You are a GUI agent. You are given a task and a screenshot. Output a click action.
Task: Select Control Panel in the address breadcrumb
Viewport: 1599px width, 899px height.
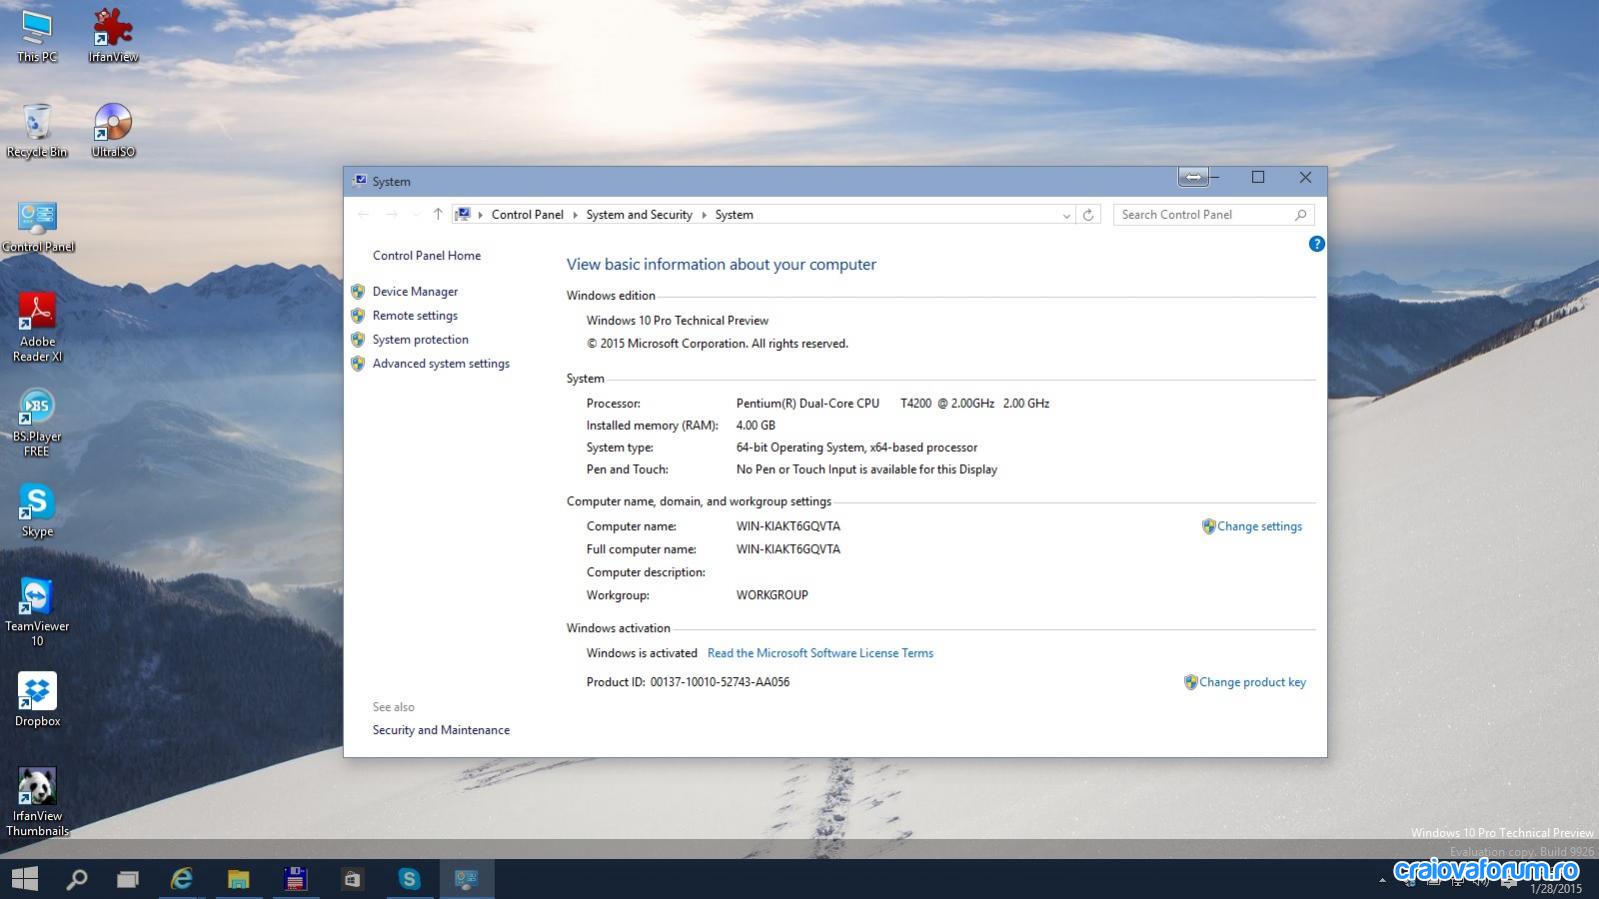point(527,215)
